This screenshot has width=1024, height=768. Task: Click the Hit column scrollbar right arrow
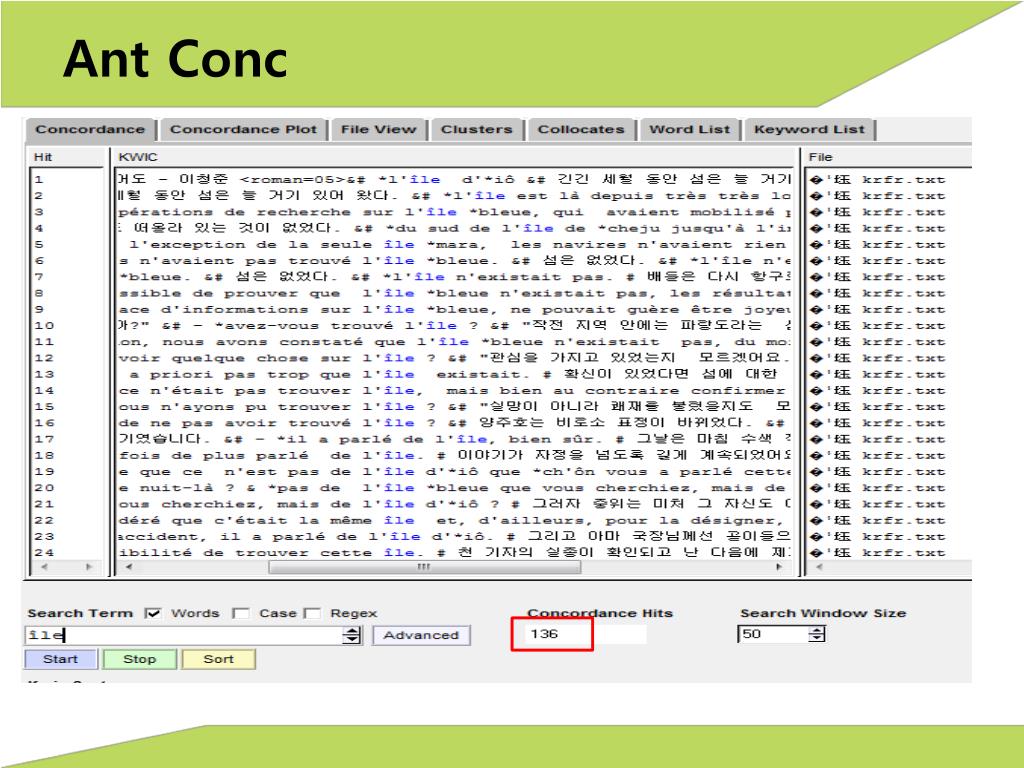coord(89,567)
